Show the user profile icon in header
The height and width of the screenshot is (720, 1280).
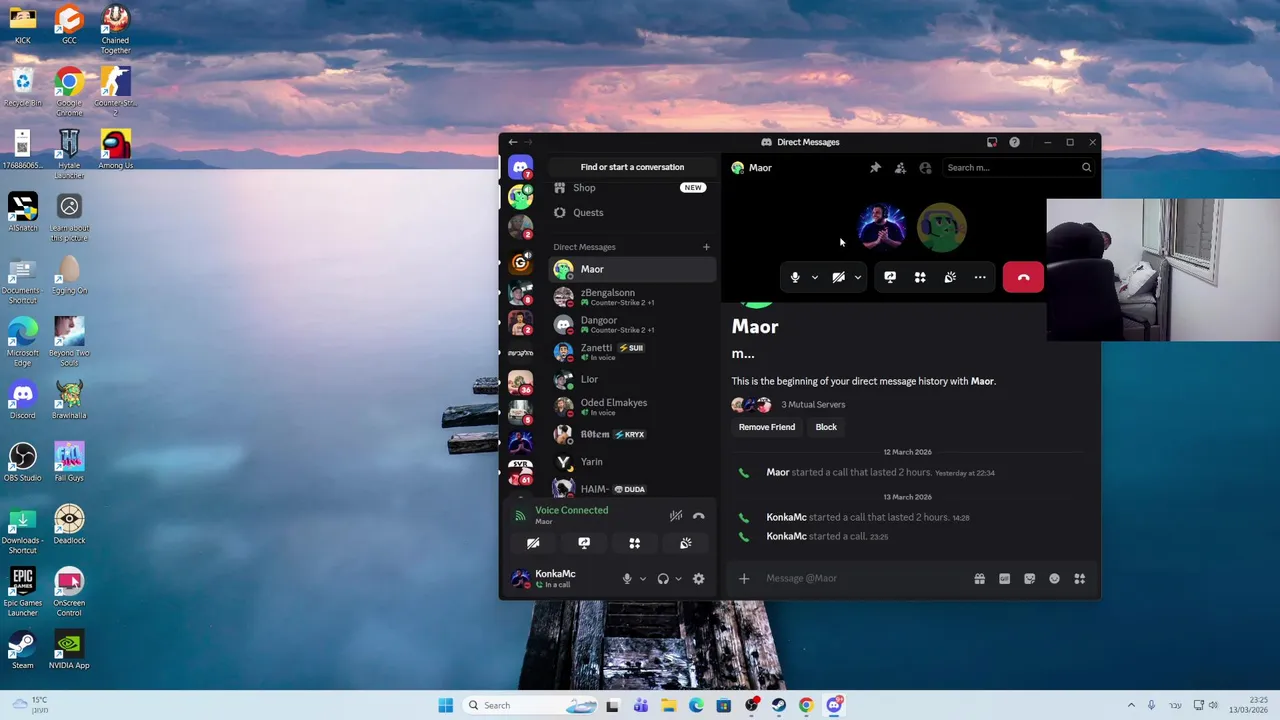click(925, 168)
